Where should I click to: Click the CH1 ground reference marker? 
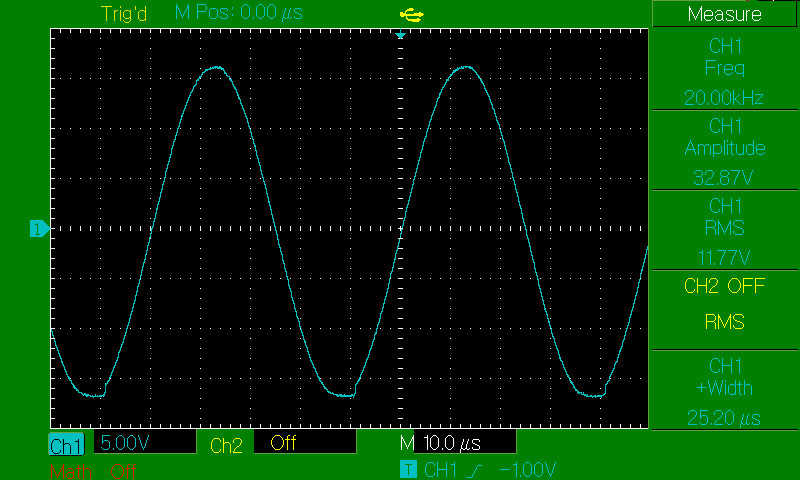[38, 230]
